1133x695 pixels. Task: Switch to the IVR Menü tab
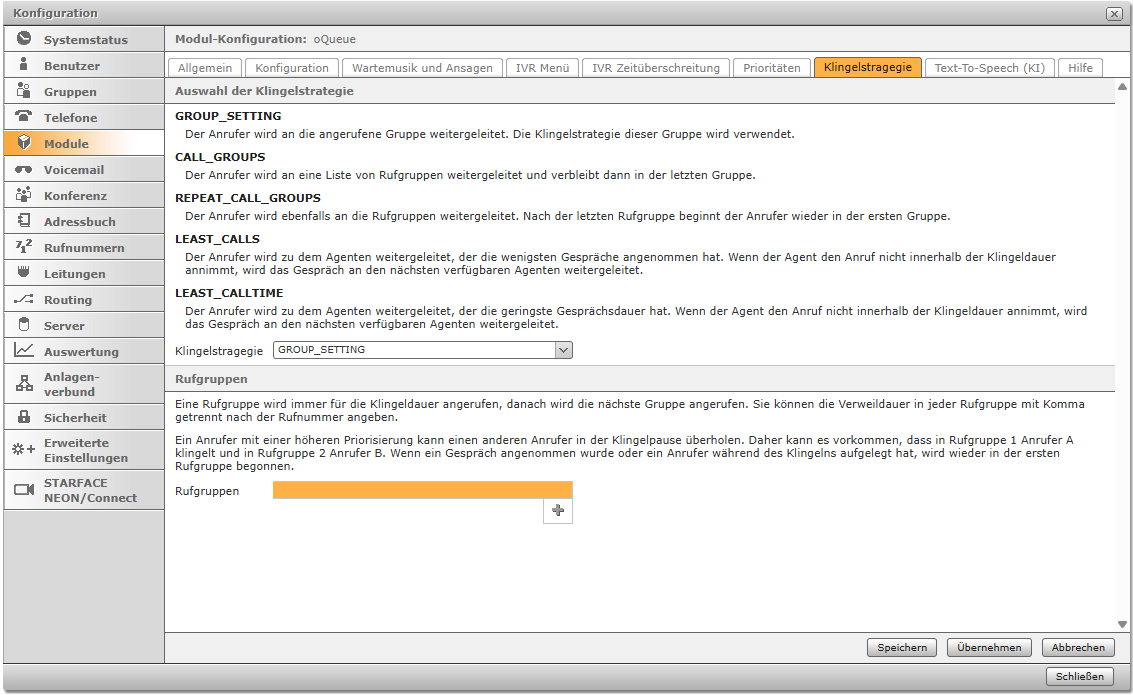tap(542, 68)
